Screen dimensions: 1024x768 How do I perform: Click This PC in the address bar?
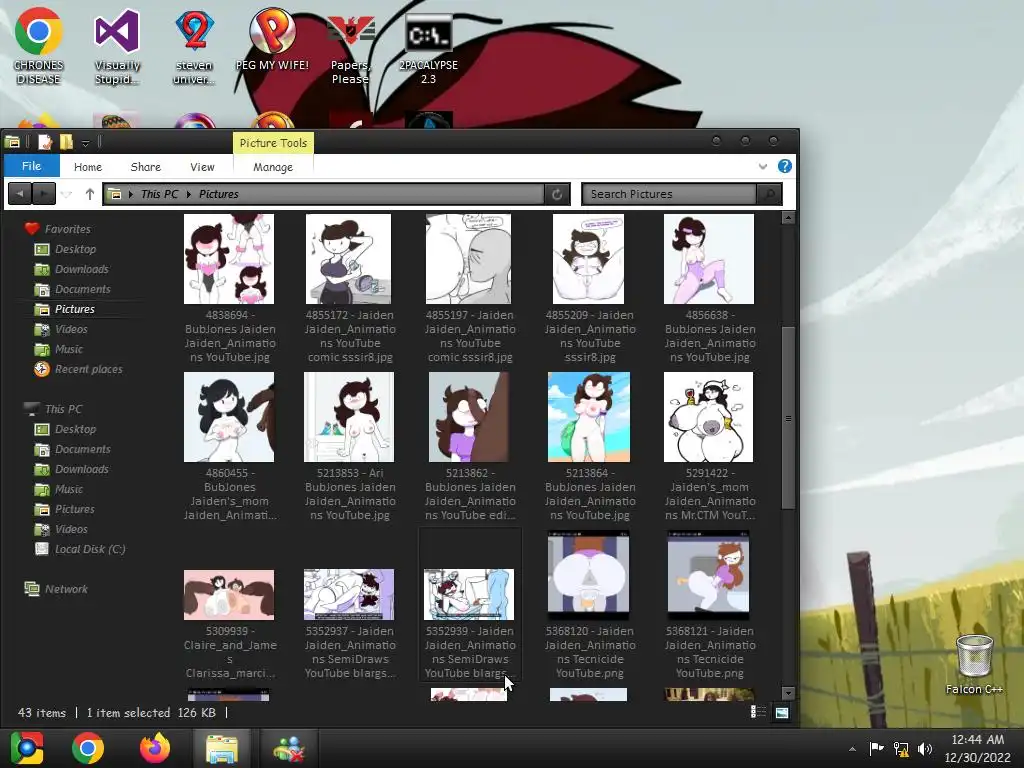[x=159, y=194]
